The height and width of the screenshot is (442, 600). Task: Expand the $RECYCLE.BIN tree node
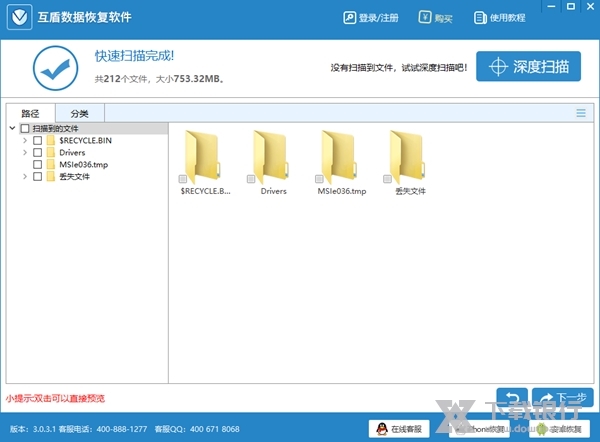(x=25, y=140)
